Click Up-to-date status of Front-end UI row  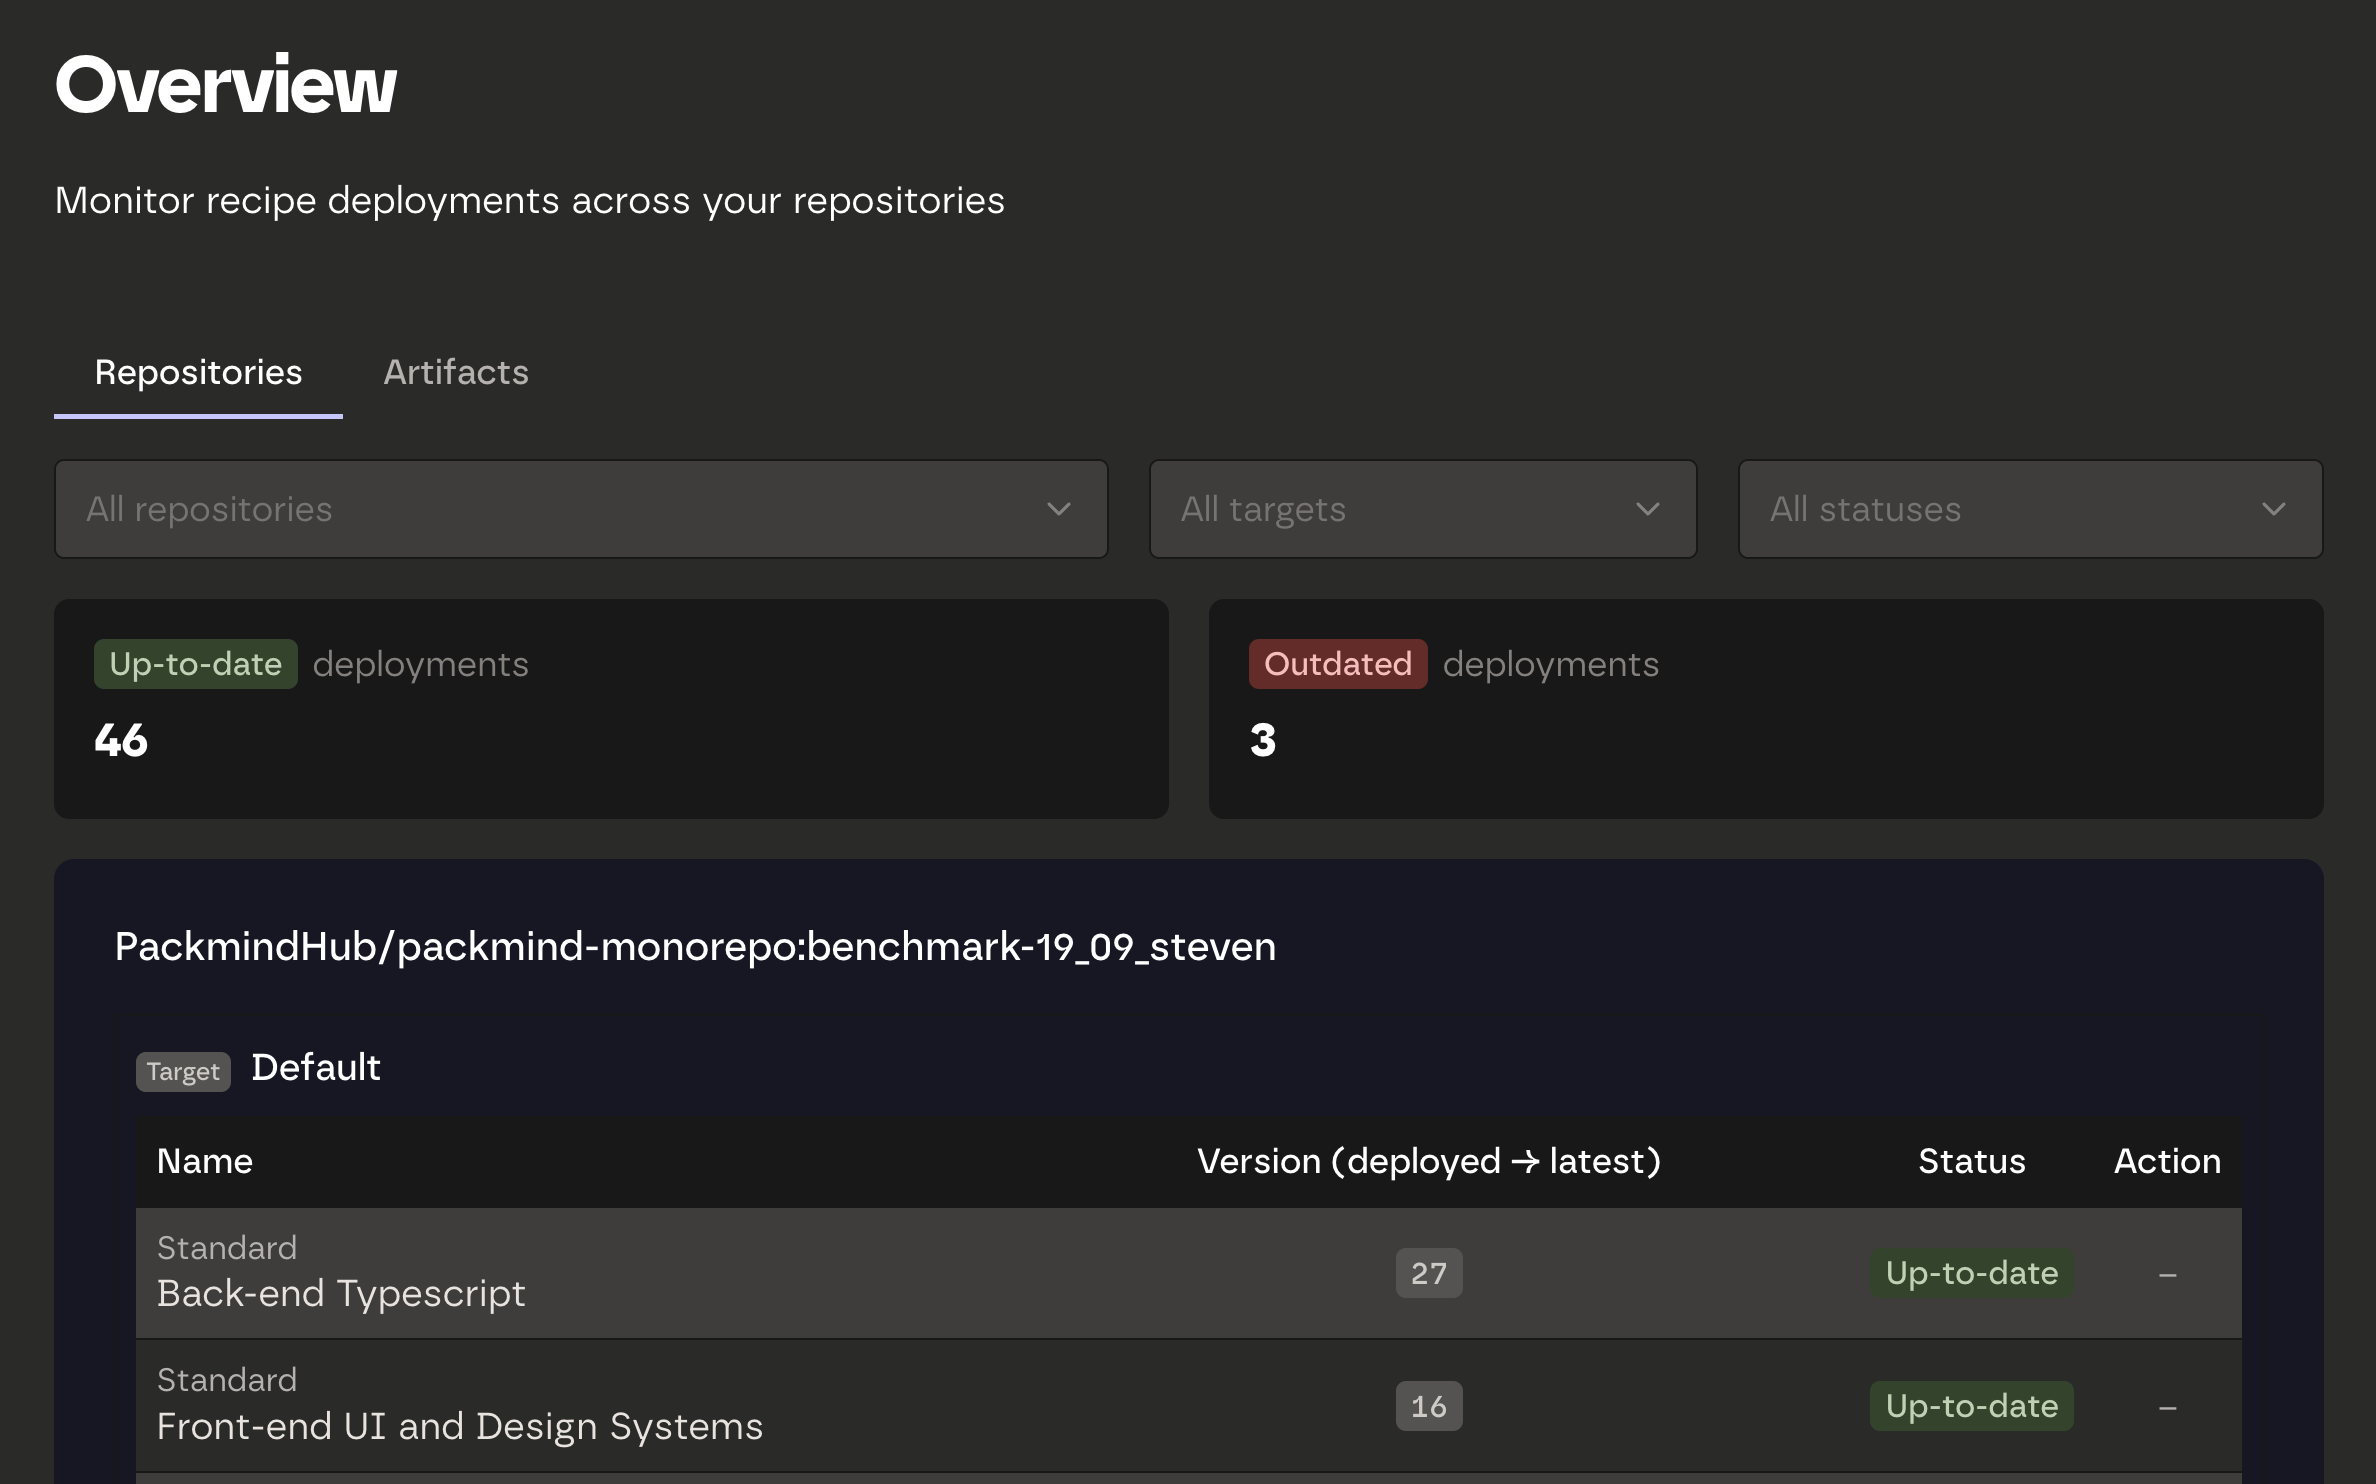[1971, 1406]
